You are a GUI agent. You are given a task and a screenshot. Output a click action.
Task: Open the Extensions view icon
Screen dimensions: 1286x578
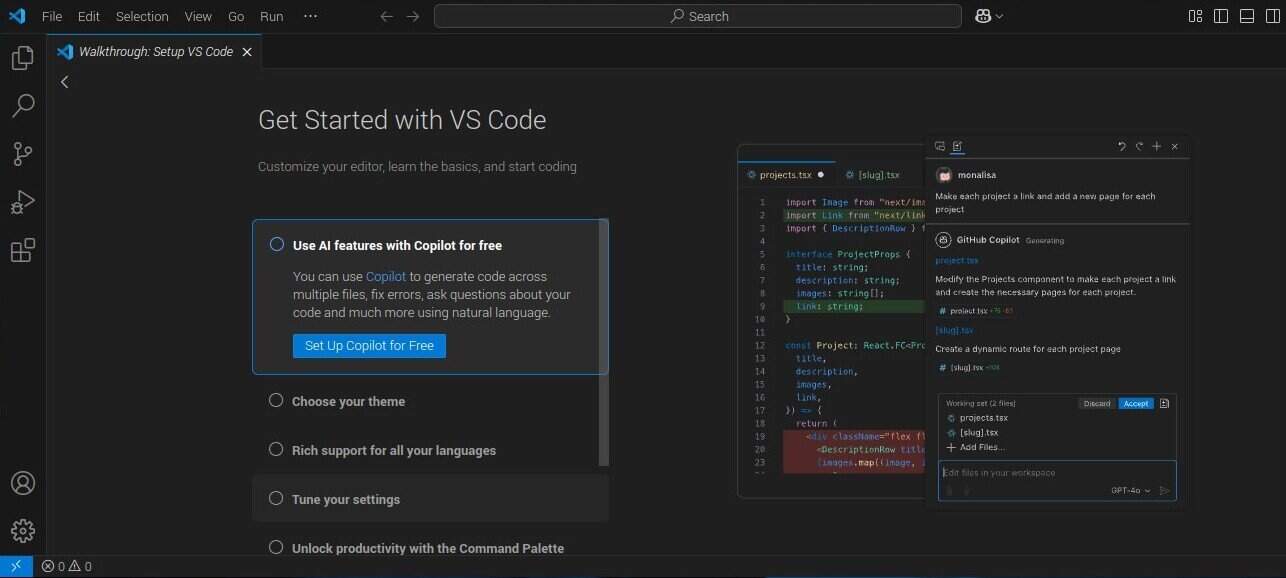(x=21, y=250)
